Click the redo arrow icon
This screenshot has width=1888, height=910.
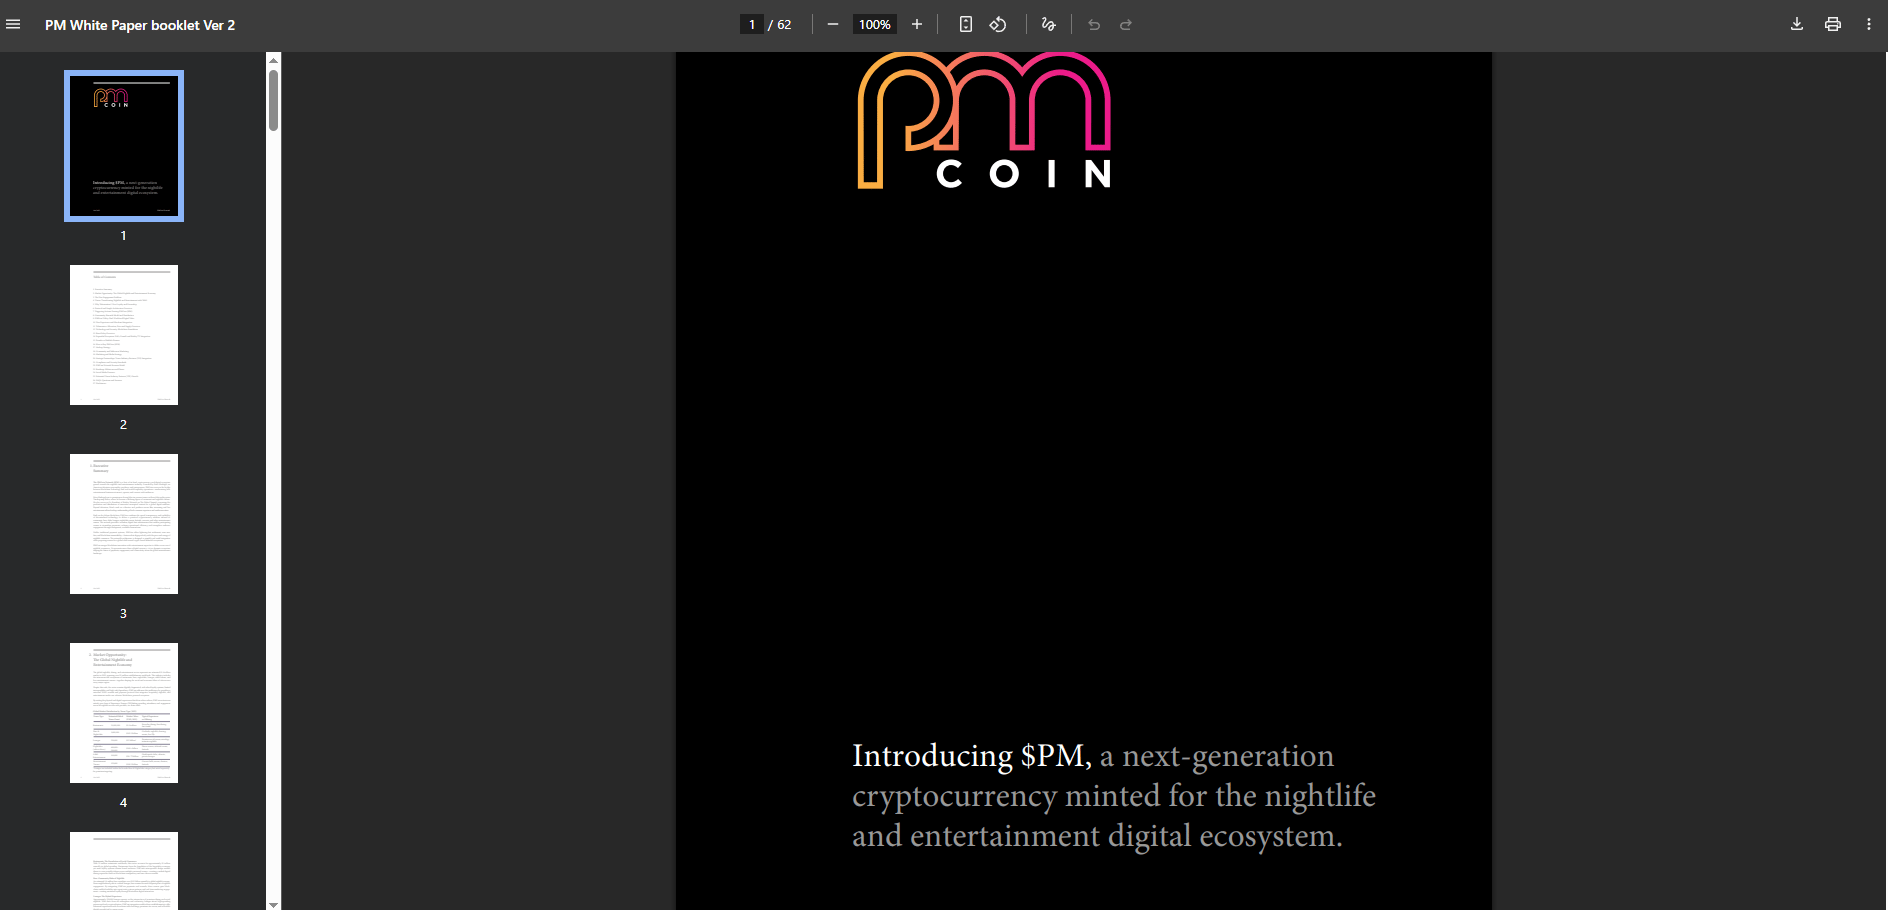tap(1126, 25)
